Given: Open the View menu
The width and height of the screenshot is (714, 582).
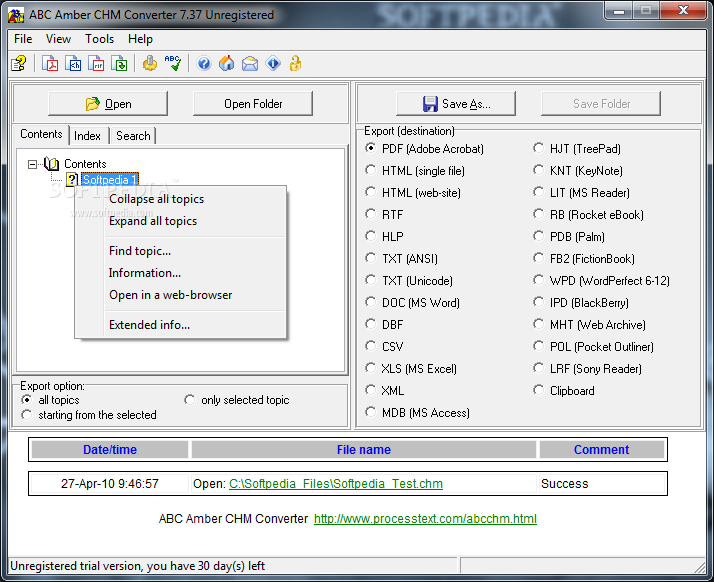Looking at the screenshot, I should click(58, 39).
